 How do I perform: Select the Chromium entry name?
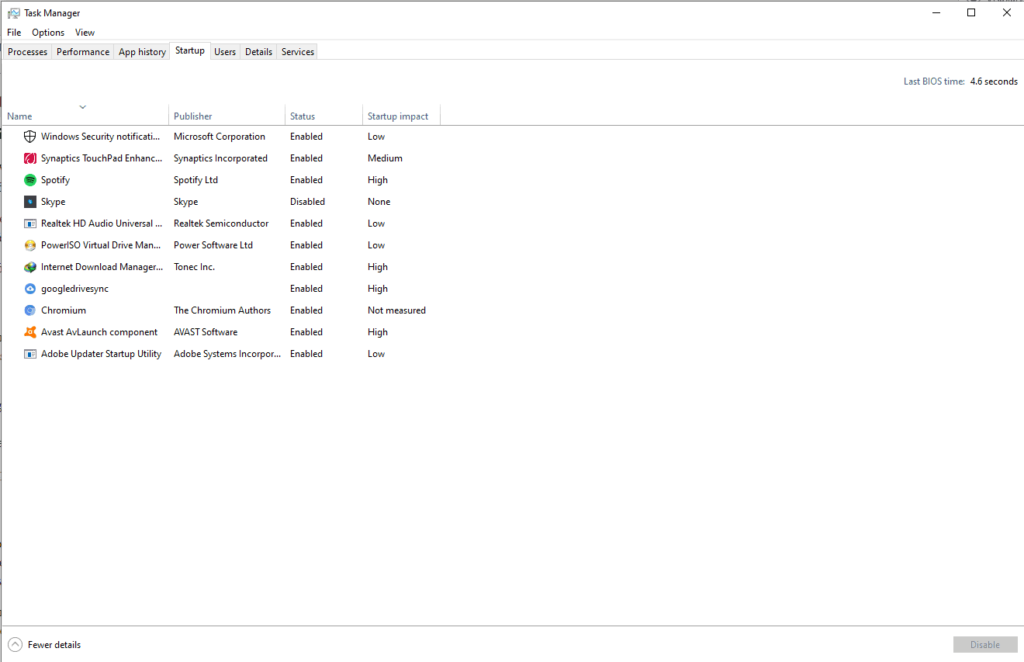tap(63, 310)
